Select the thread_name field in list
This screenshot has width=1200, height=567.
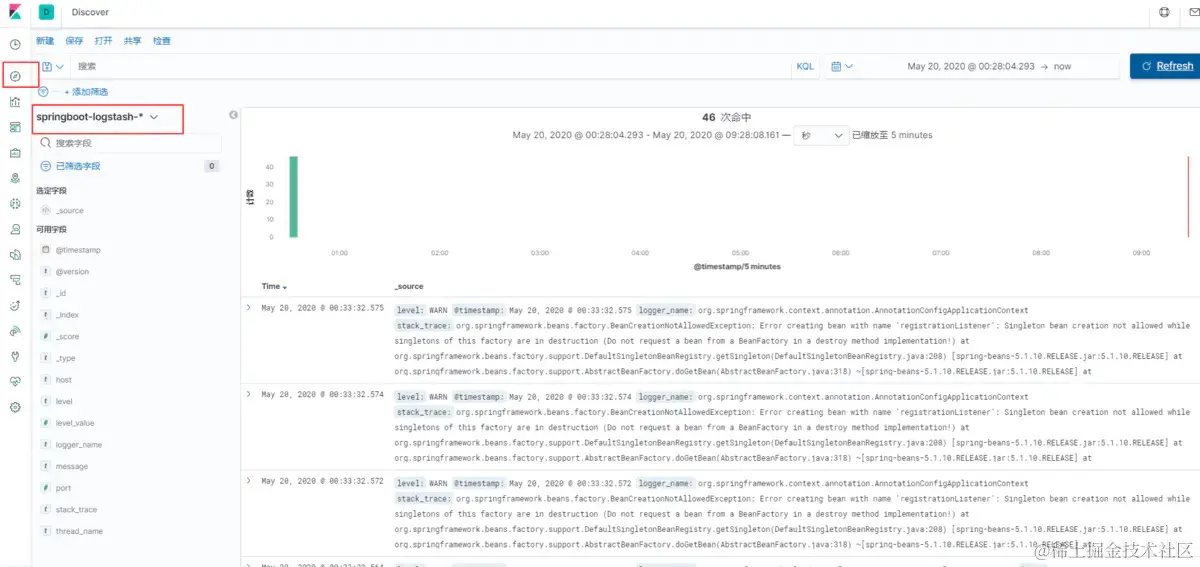pos(79,531)
